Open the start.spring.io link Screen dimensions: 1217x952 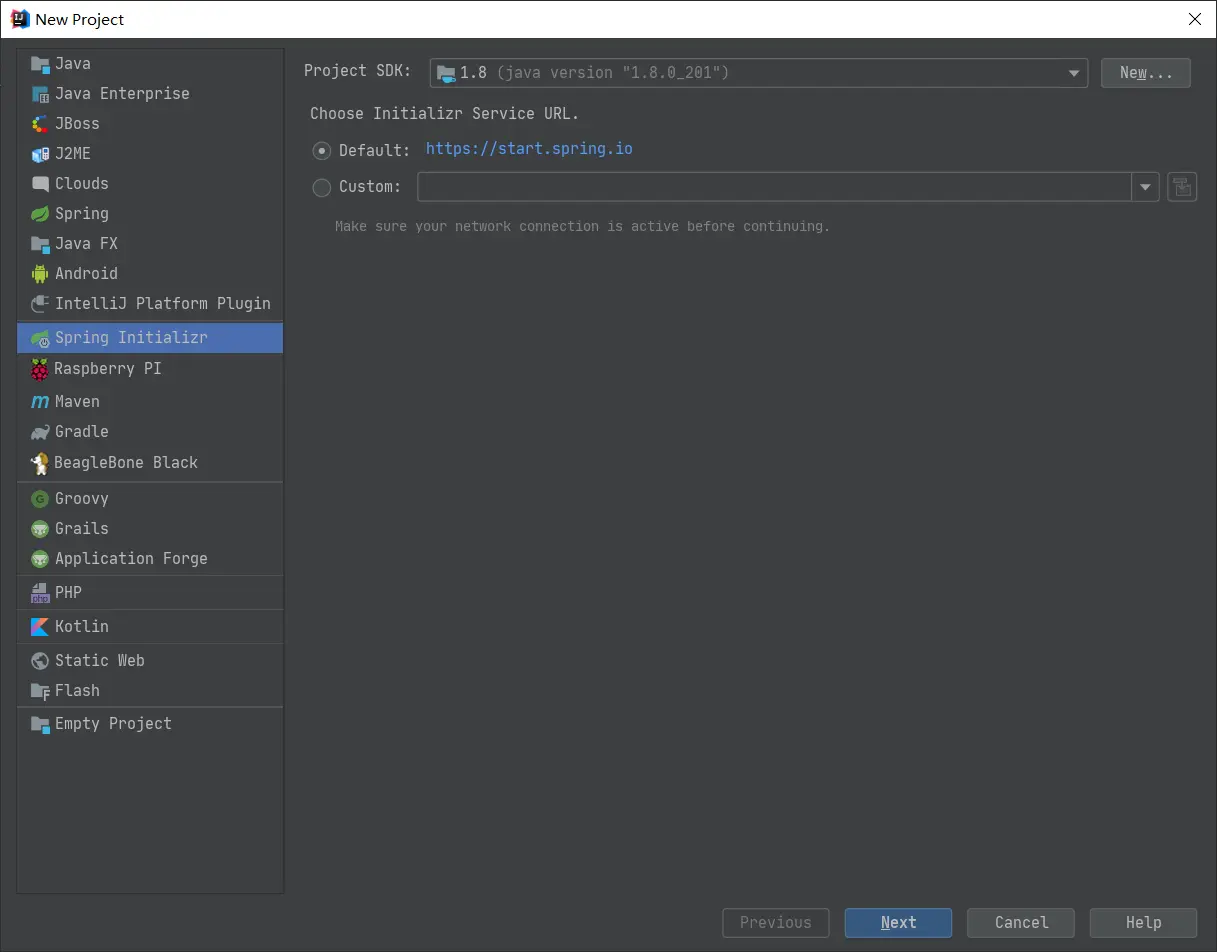coord(529,149)
